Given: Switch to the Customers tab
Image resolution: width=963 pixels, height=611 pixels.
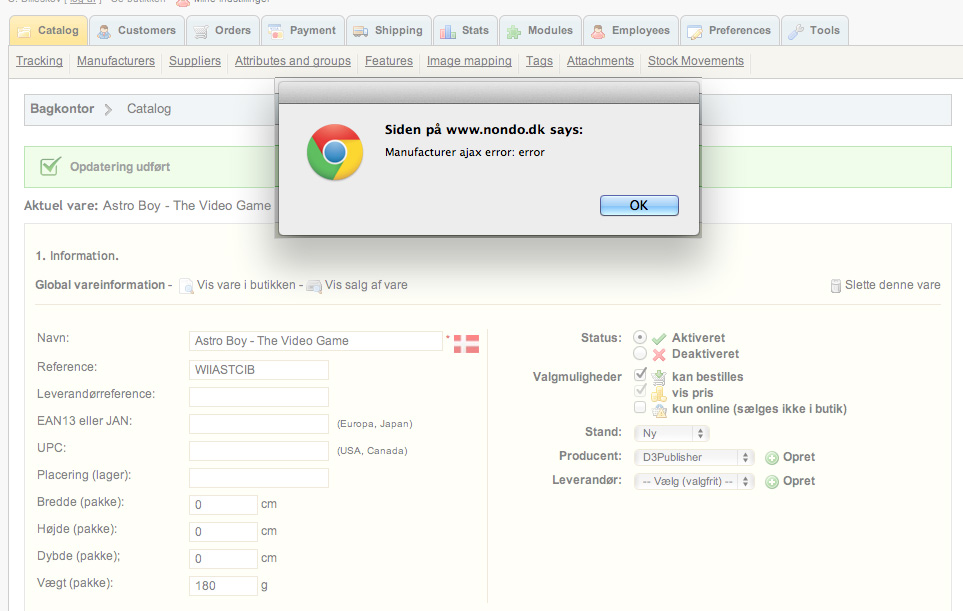Looking at the screenshot, I should [x=137, y=31].
